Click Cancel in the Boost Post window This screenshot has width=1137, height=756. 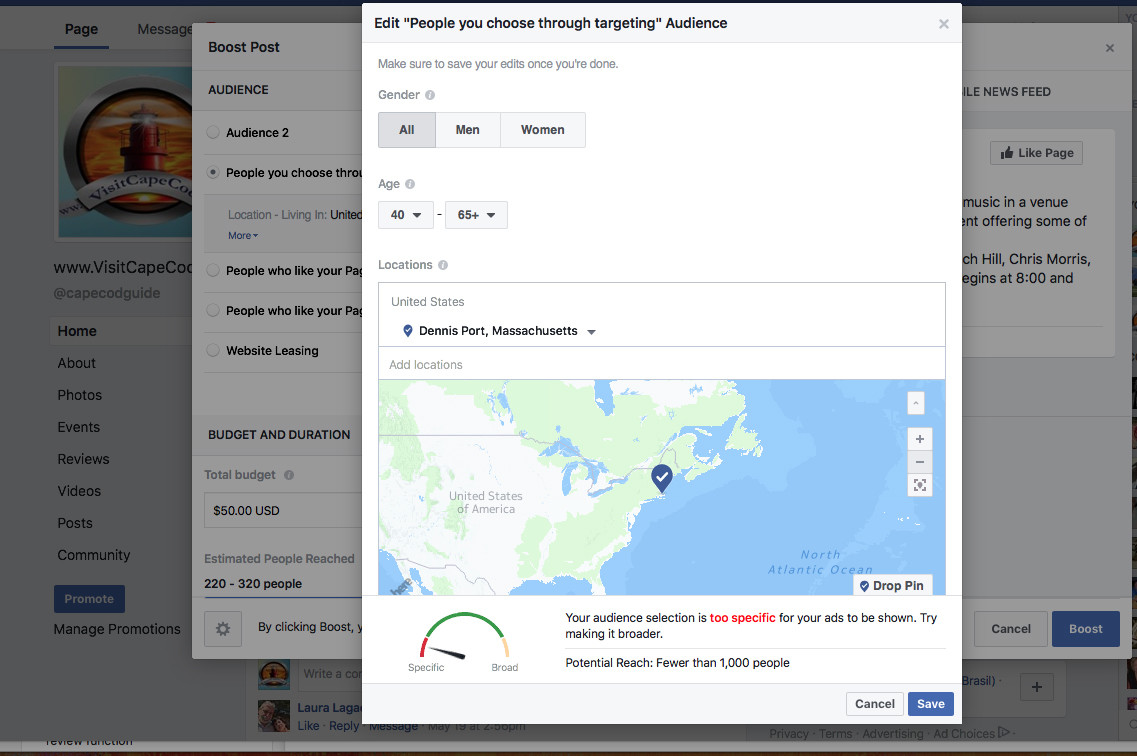pyautogui.click(x=1011, y=629)
